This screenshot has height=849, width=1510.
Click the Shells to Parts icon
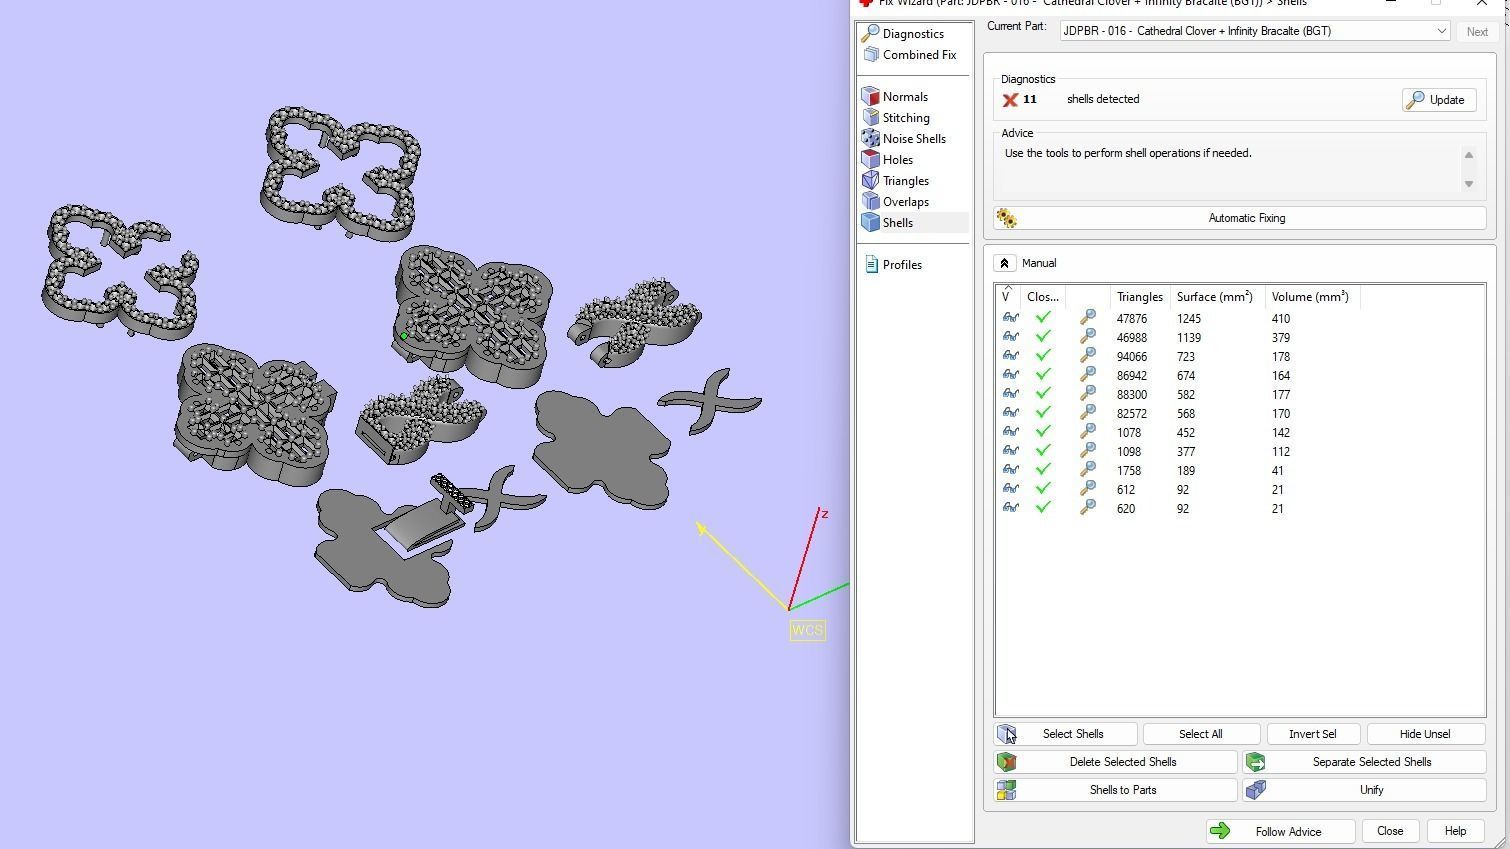pyautogui.click(x=1006, y=790)
